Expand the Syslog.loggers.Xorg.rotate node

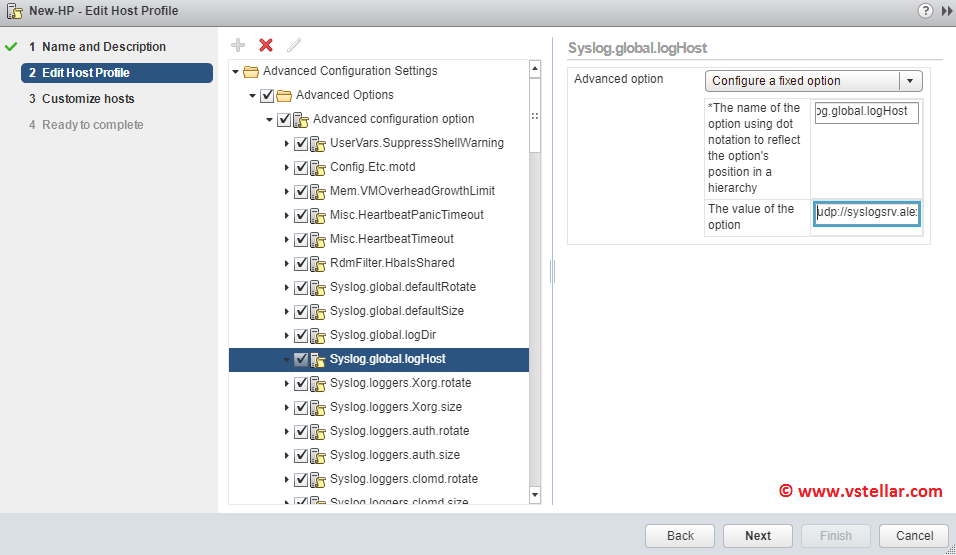(x=287, y=383)
